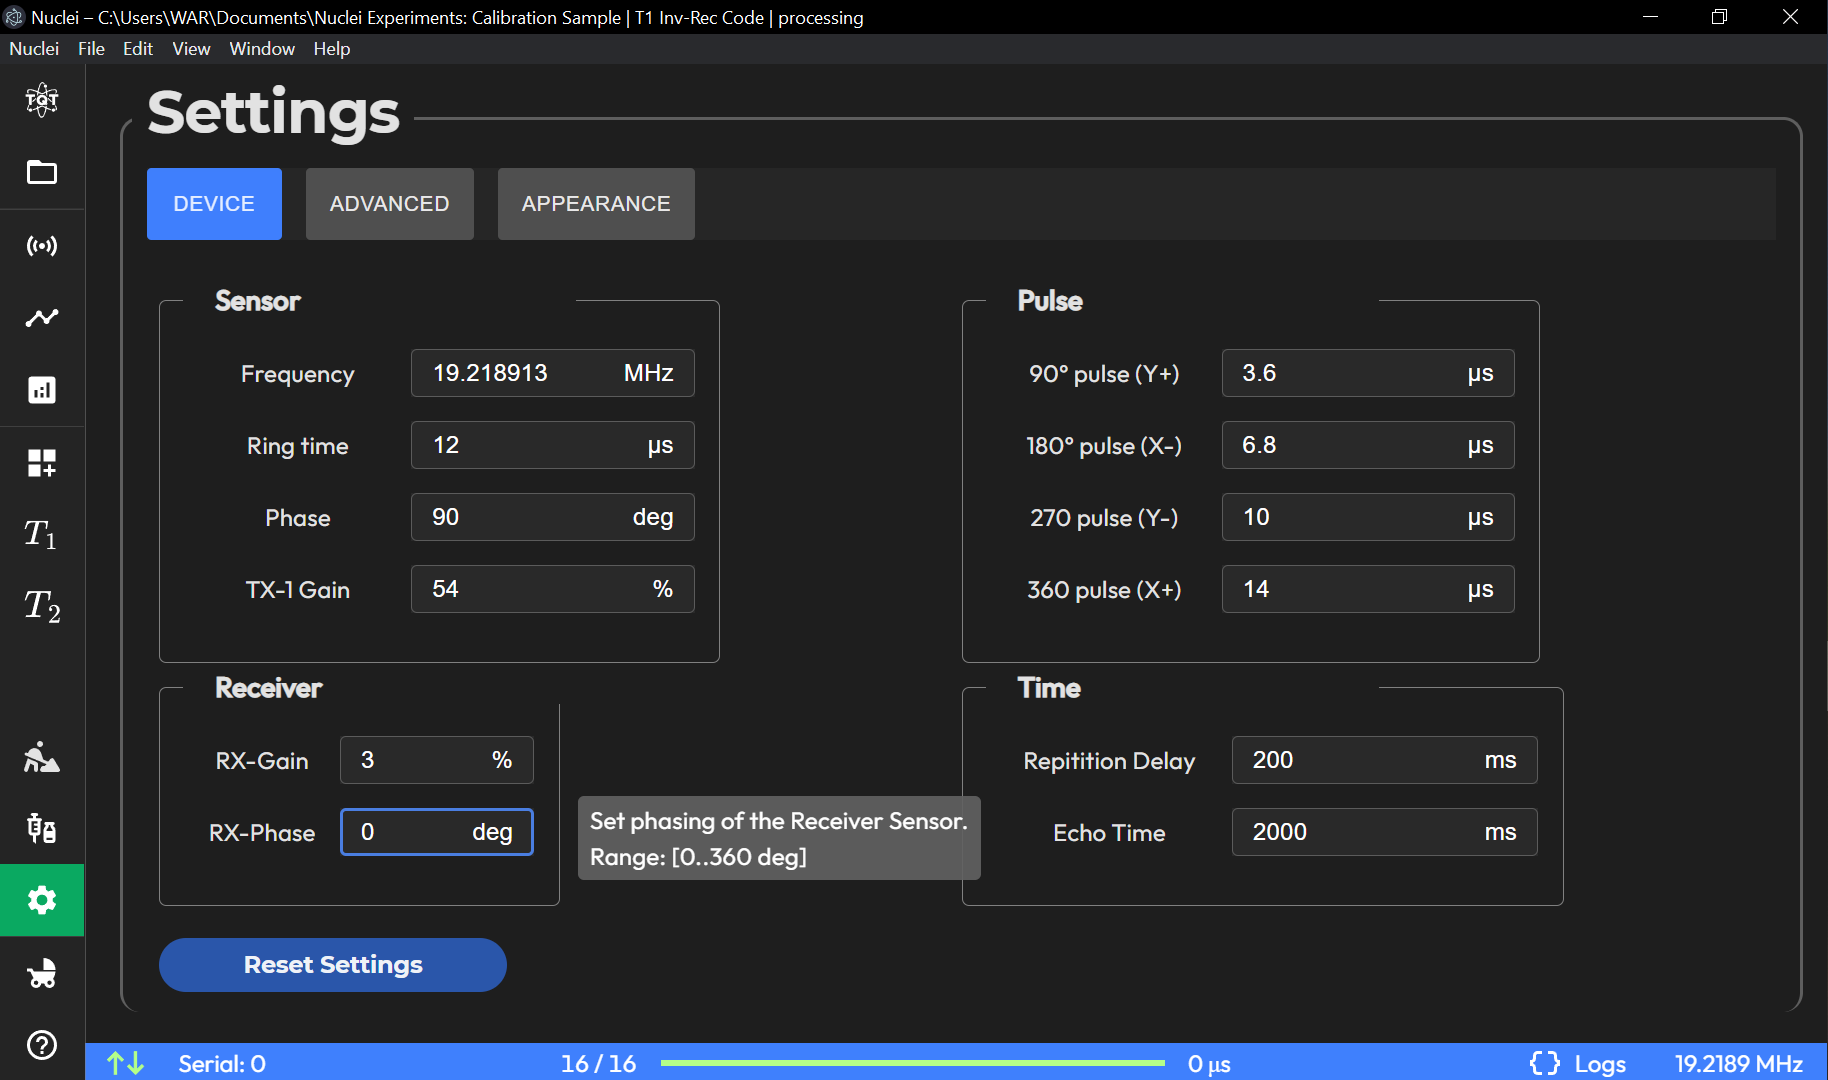This screenshot has width=1828, height=1080.
Task: Open the Nuclei atom home icon
Action: [42, 100]
